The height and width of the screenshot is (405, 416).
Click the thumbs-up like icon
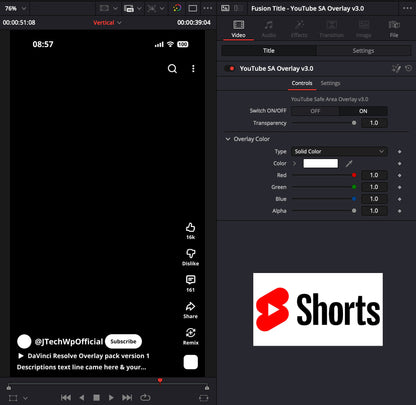[190, 227]
